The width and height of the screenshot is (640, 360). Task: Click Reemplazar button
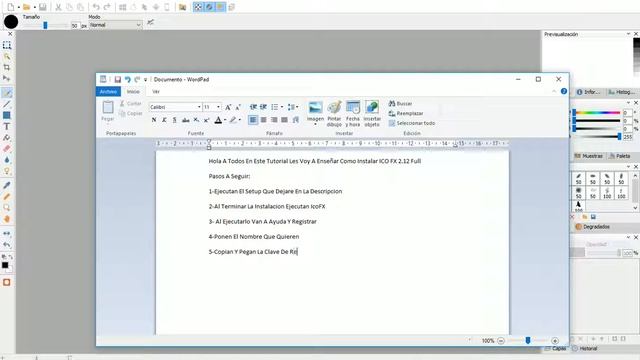pyautogui.click(x=406, y=113)
